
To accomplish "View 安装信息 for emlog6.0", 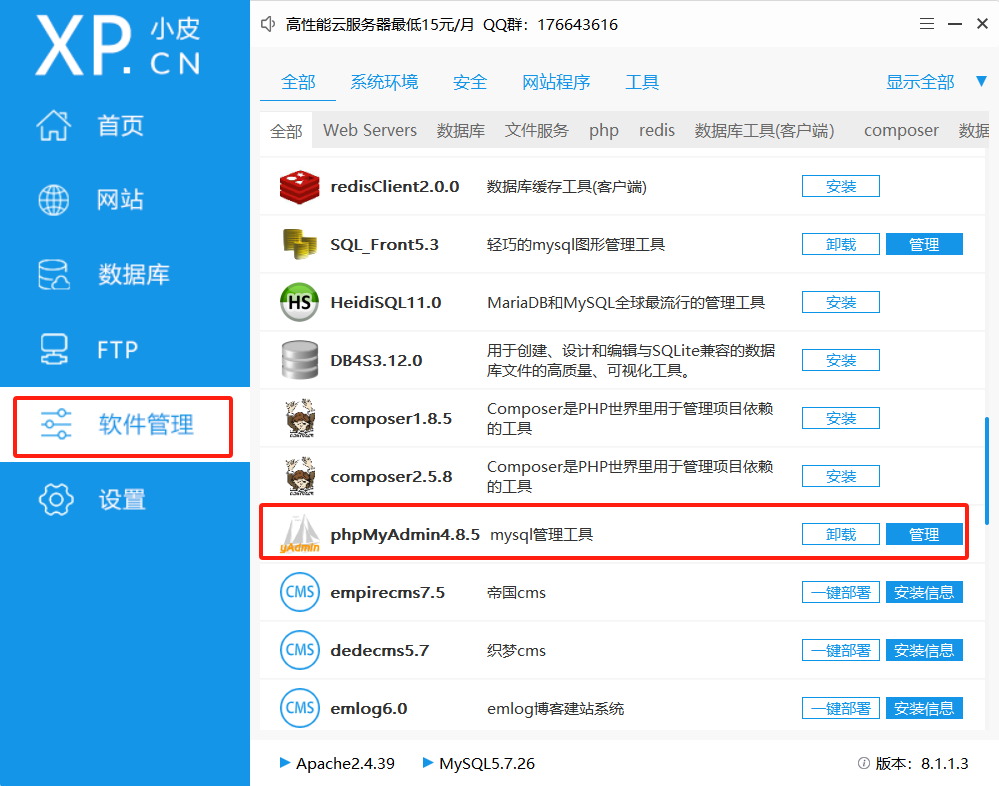I will tap(924, 708).
